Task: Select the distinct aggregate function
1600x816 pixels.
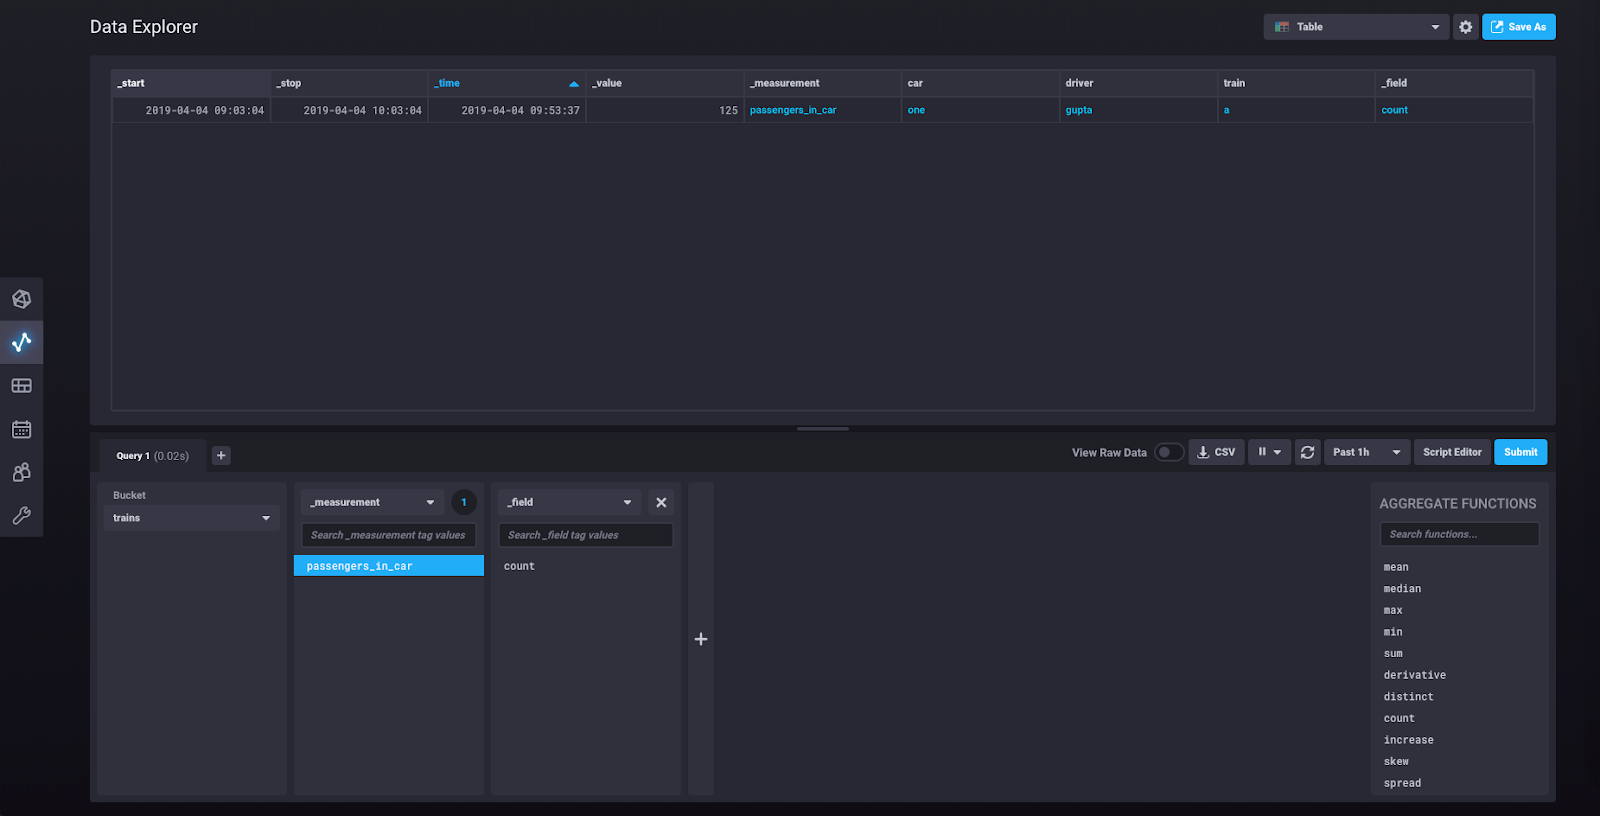Action: 1408,697
